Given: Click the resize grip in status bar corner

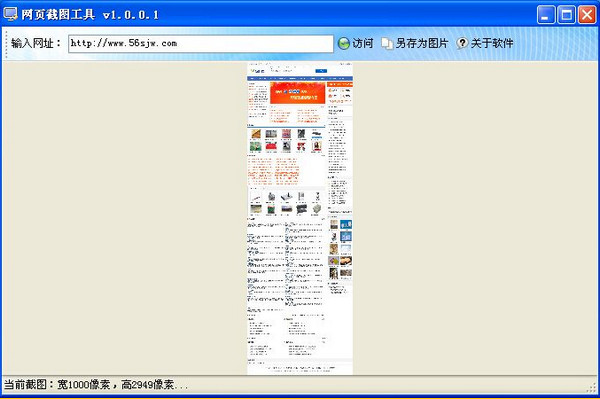Looking at the screenshot, I should click(591, 388).
